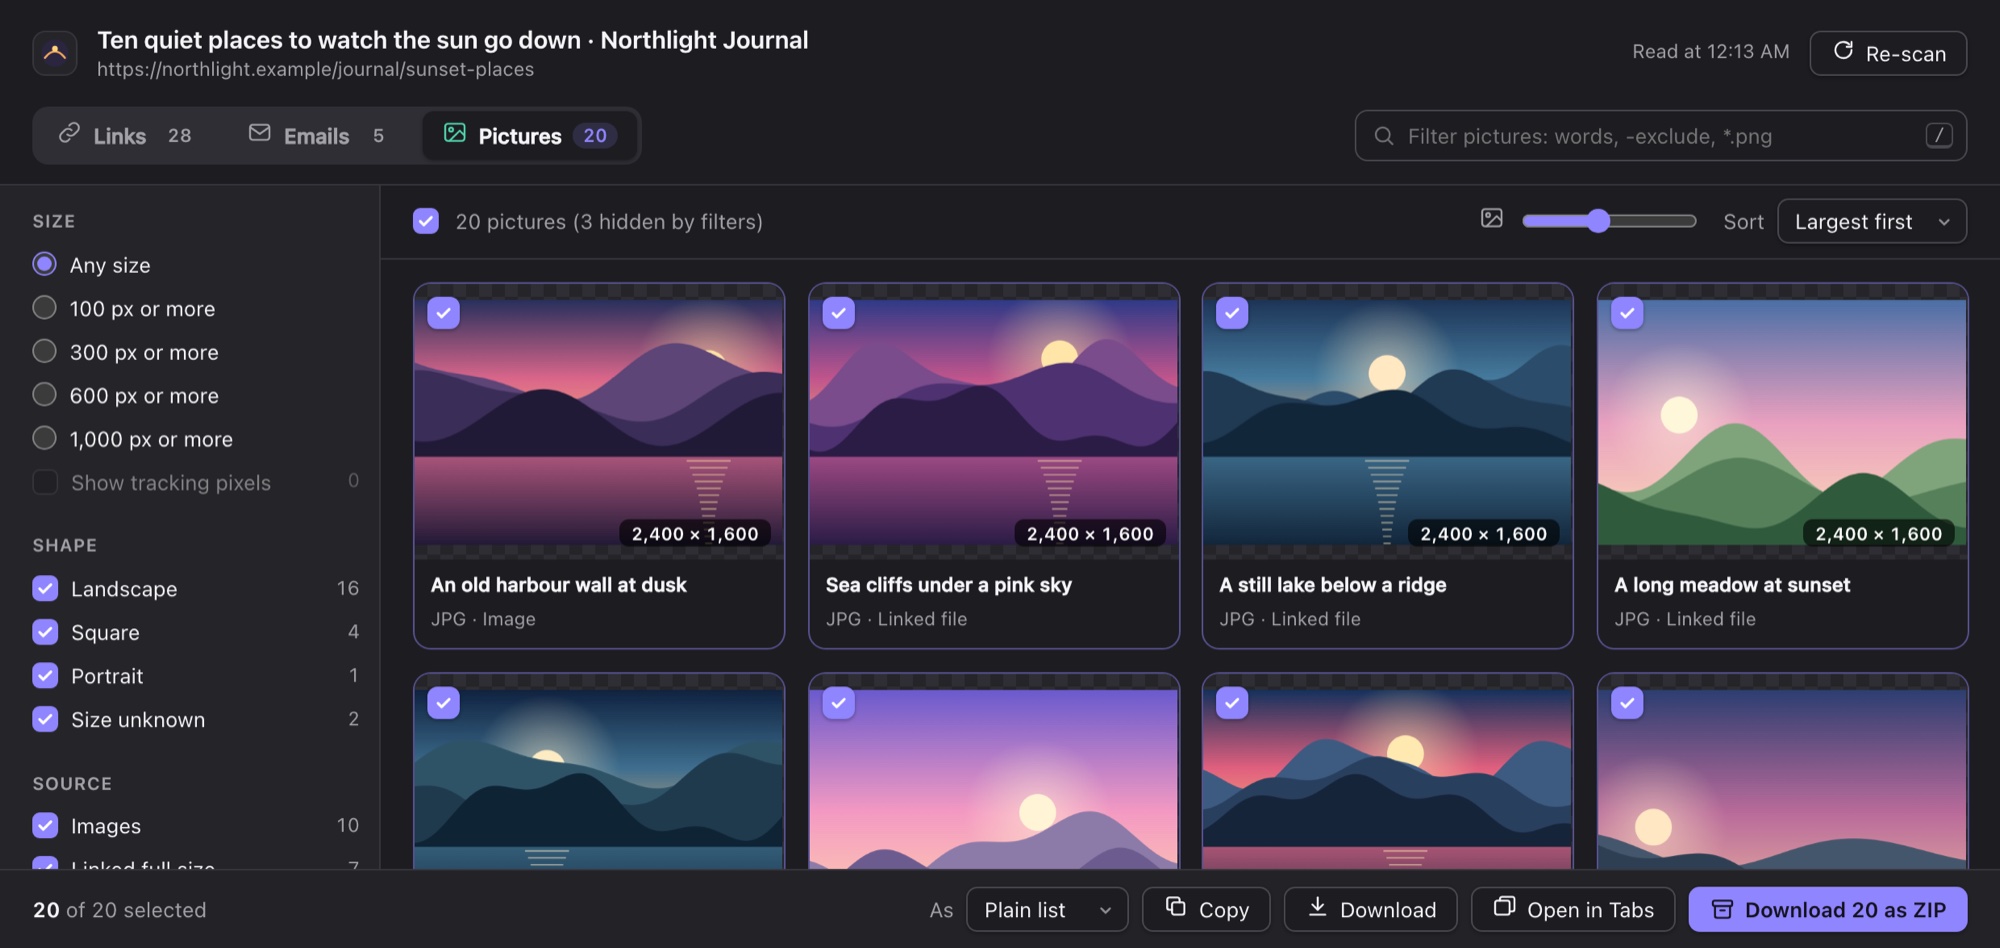This screenshot has width=2000, height=948.
Task: Switch to the Links tab
Action: tap(125, 135)
